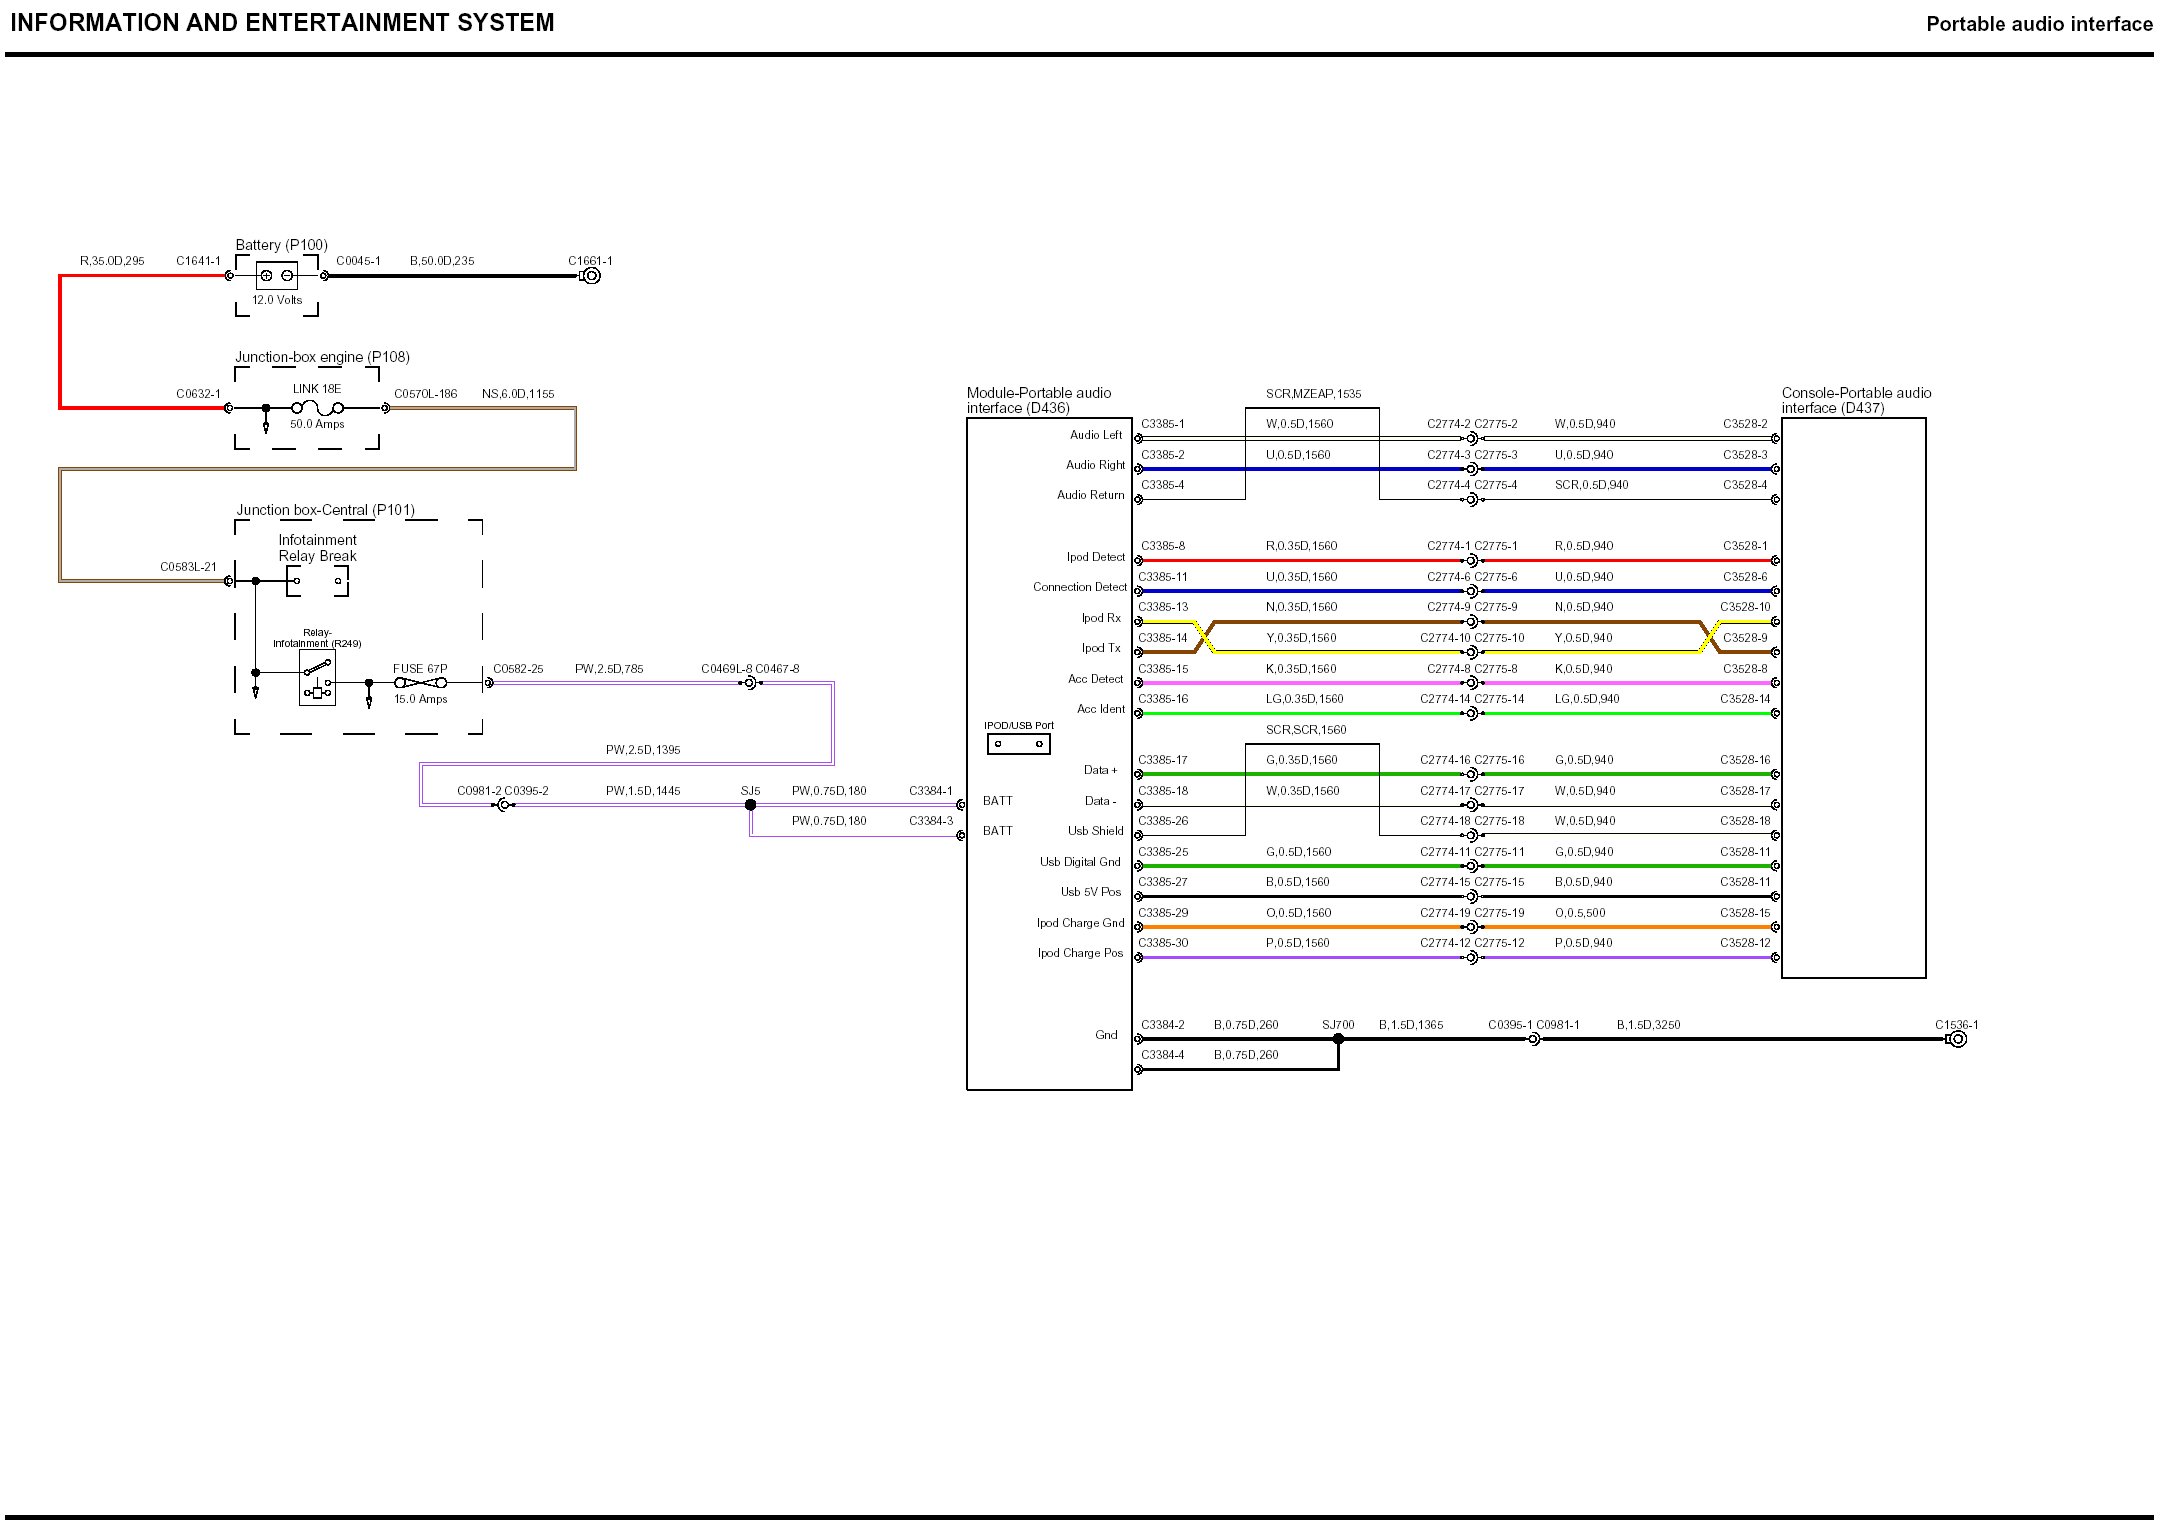Click the SCR,MZEAP,1535 shield label
The height and width of the screenshot is (1538, 2168).
tap(1313, 394)
